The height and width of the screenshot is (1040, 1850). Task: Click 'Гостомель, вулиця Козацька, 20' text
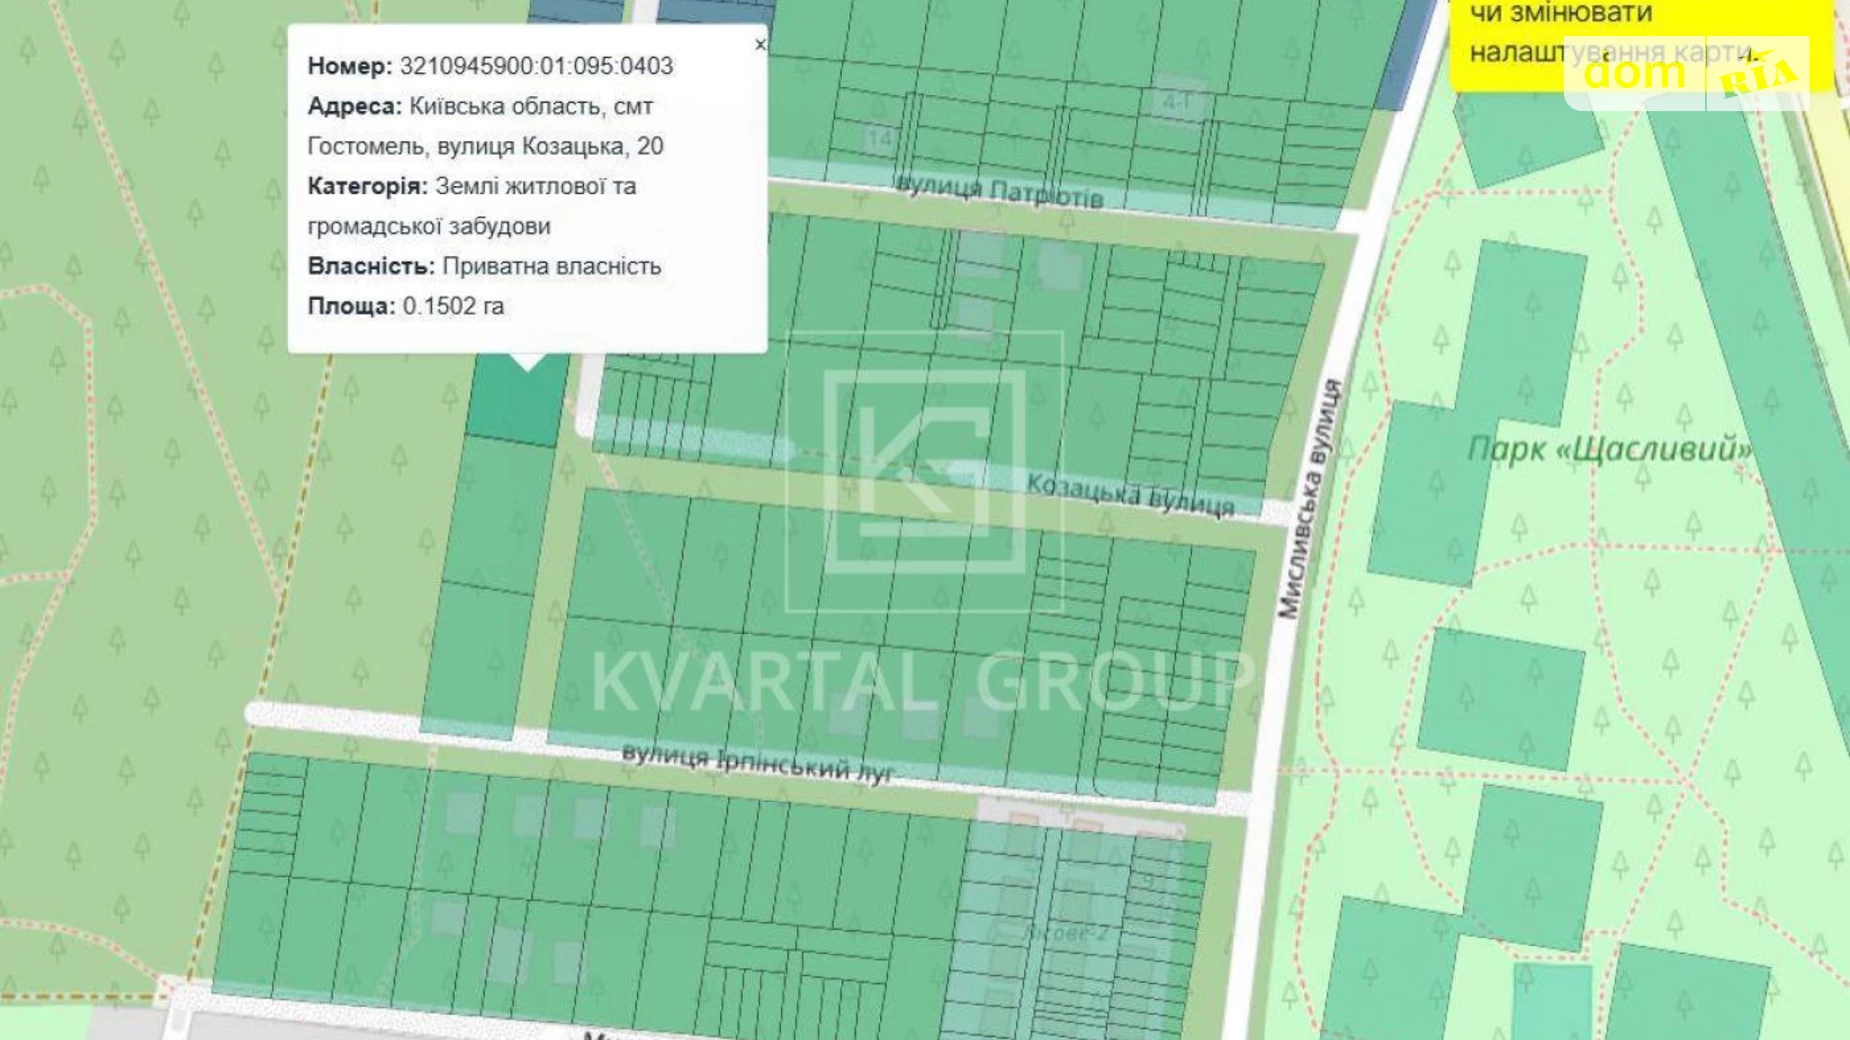click(x=485, y=146)
